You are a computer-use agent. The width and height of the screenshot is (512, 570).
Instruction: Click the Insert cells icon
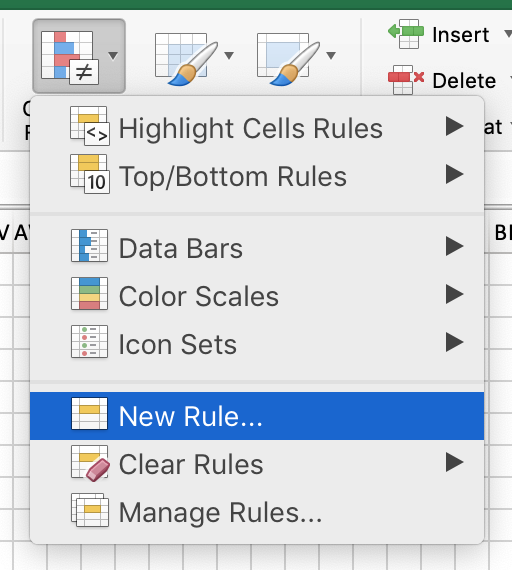click(x=406, y=34)
